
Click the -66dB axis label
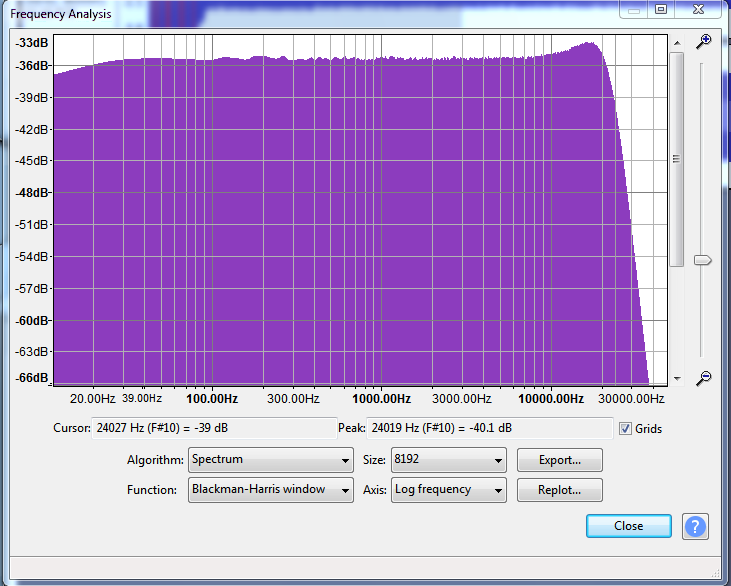click(x=32, y=378)
